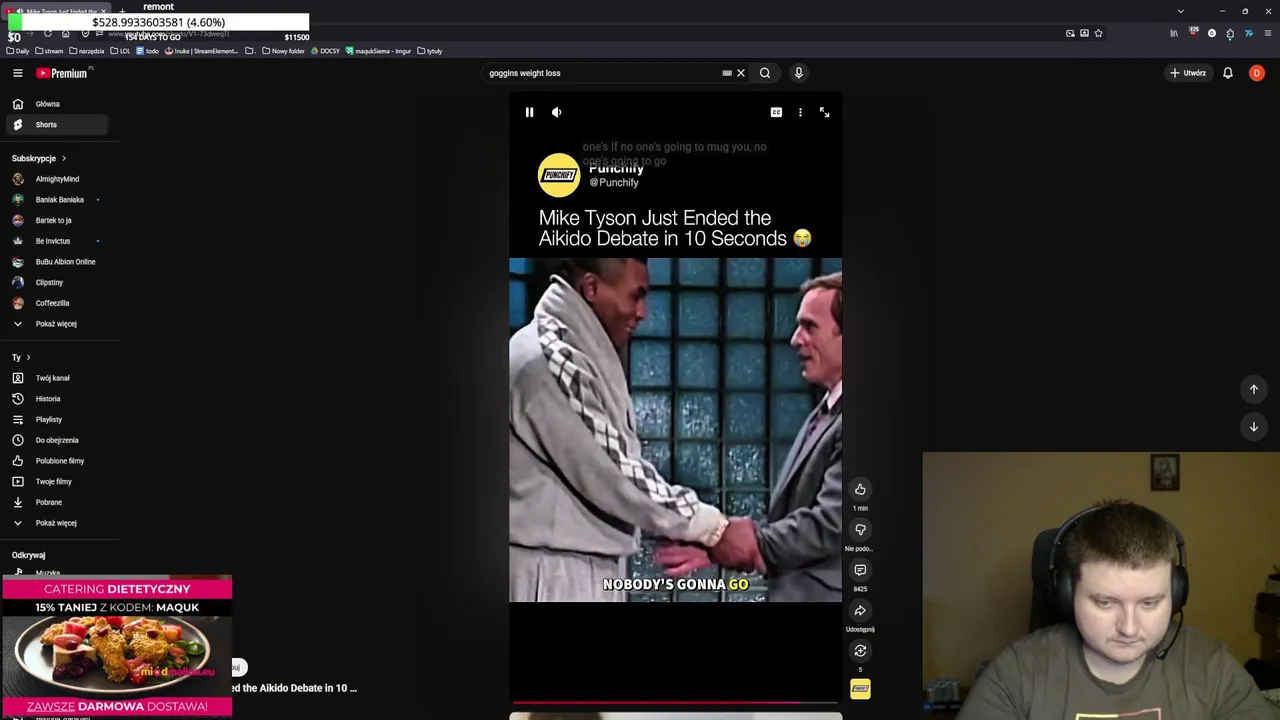Go to previous Short with up arrow
The width and height of the screenshot is (1280, 720).
pos(1254,389)
